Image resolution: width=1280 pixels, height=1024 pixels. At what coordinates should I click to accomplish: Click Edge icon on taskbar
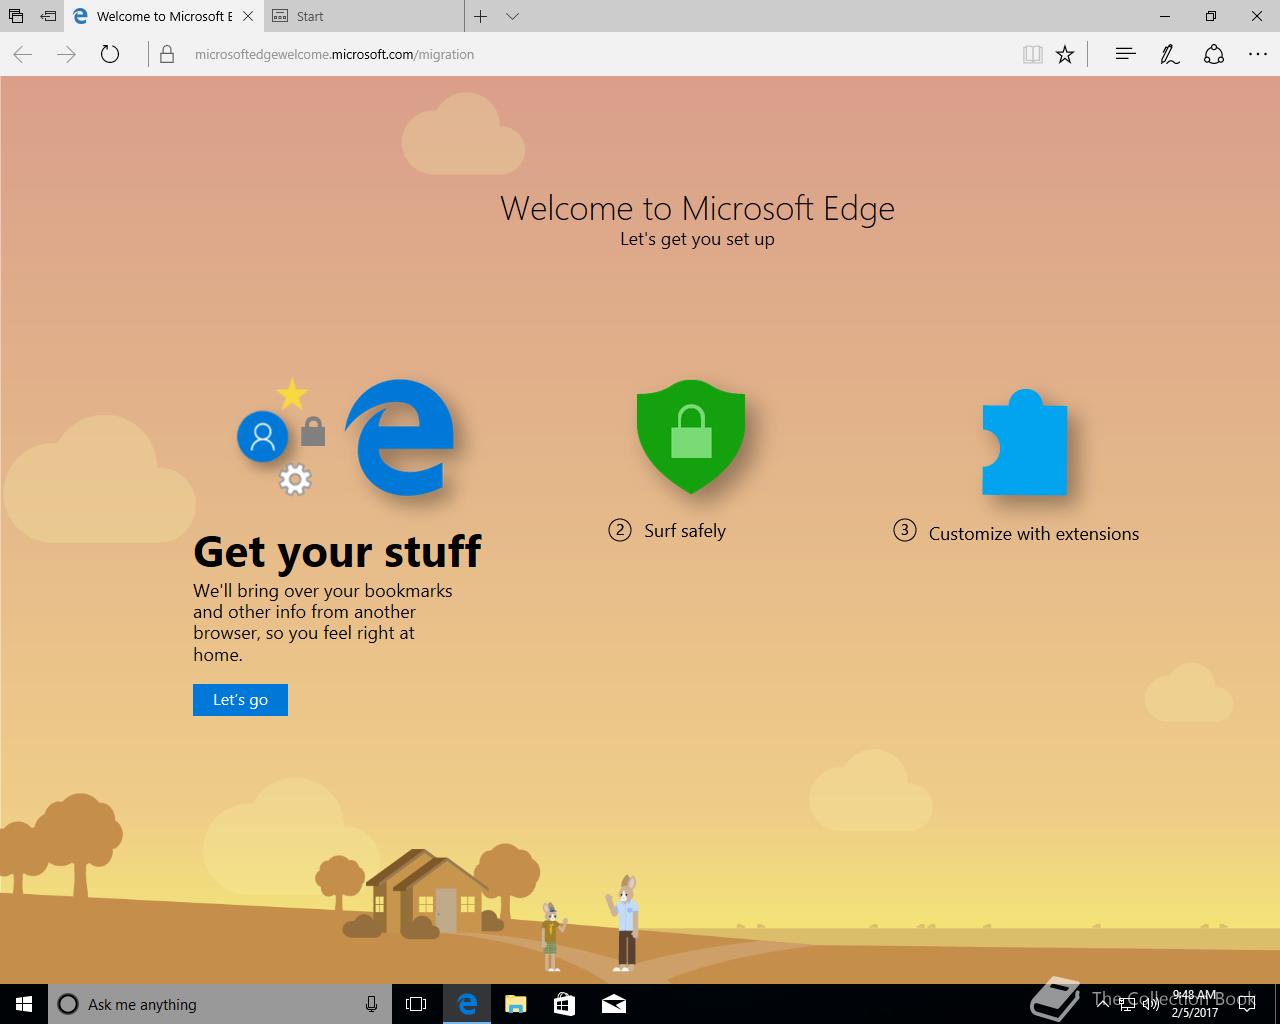[466, 1004]
